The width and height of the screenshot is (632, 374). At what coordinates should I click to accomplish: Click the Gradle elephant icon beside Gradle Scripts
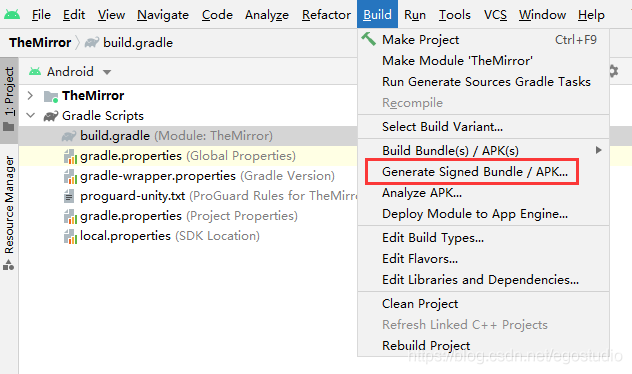pyautogui.click(x=51, y=116)
